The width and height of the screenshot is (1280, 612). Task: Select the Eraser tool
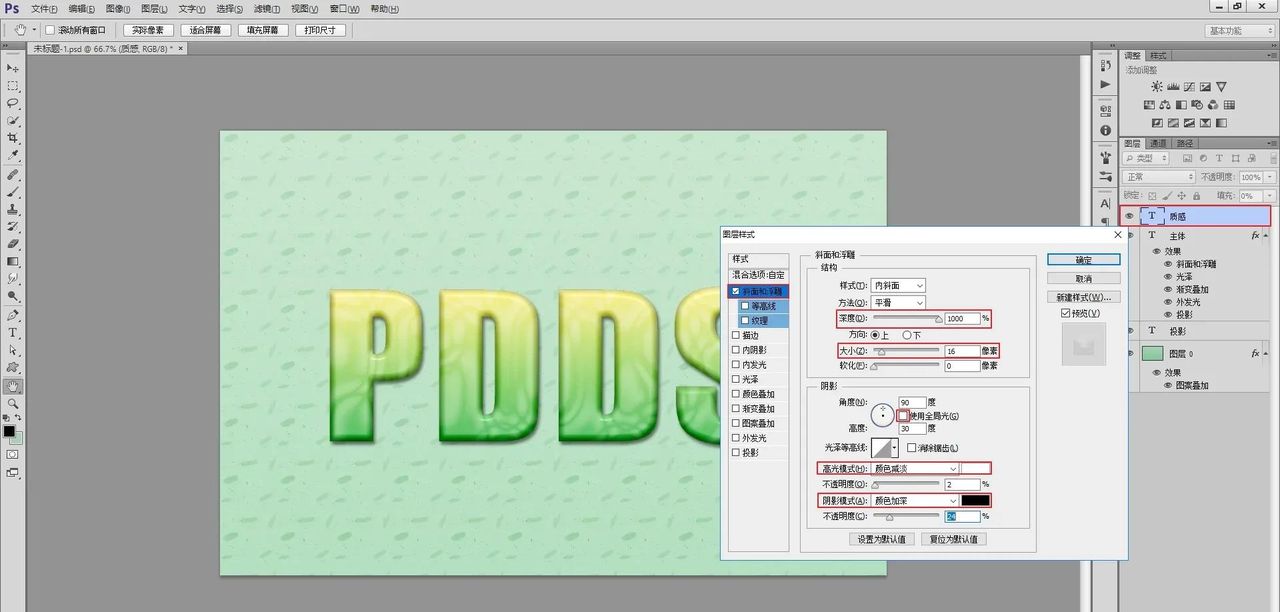13,243
